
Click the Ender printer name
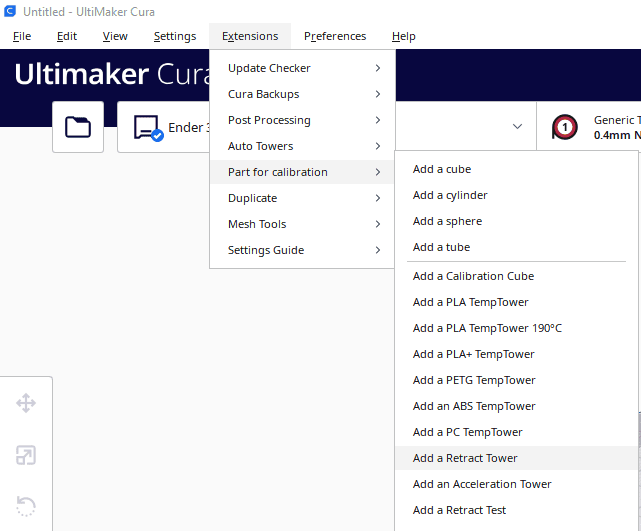click(189, 128)
